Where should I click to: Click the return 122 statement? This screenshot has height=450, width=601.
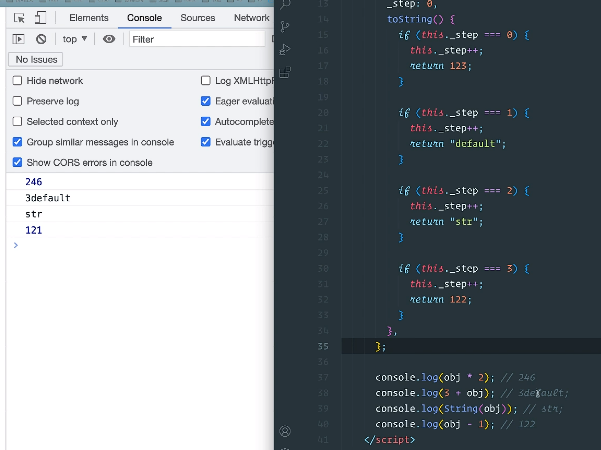coord(441,299)
